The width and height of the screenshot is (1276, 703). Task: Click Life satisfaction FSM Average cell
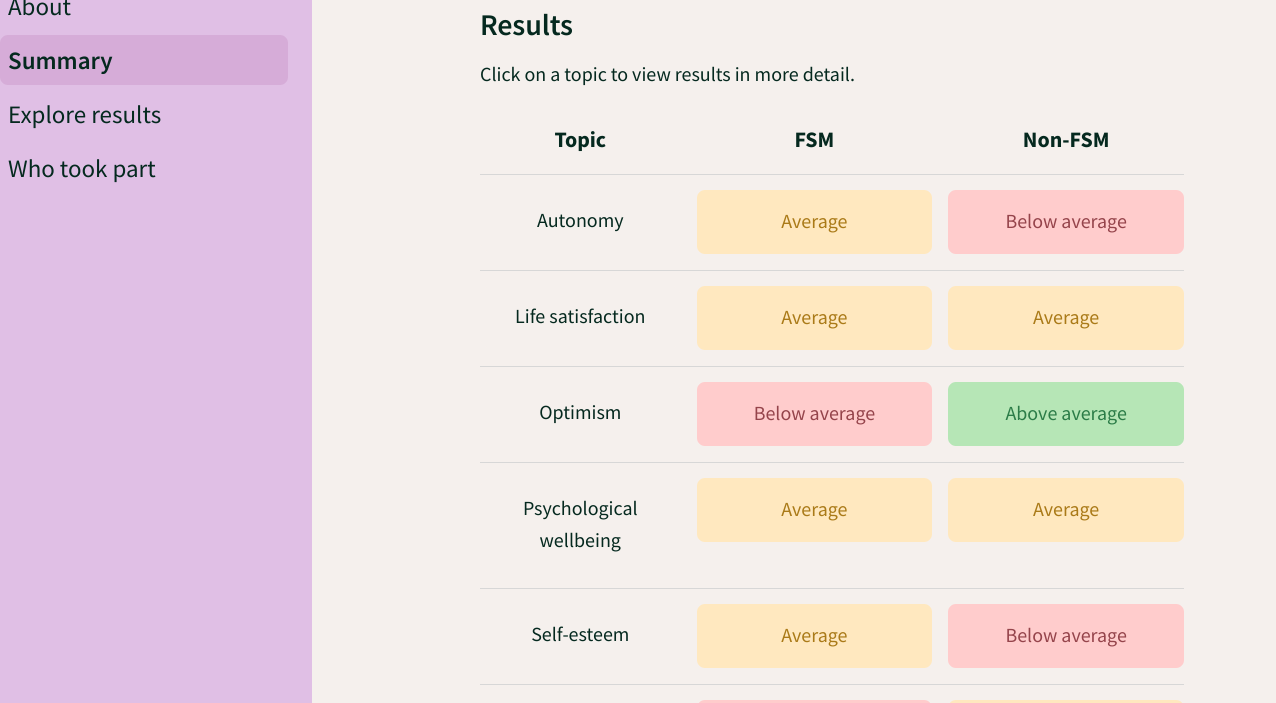[x=814, y=318]
